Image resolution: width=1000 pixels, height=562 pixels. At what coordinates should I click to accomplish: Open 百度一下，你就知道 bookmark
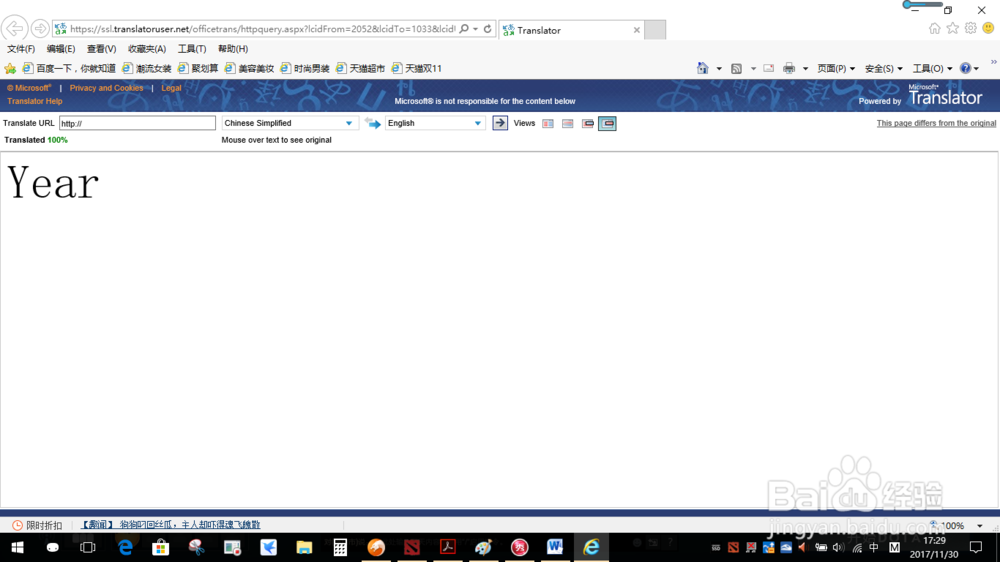pyautogui.click(x=70, y=68)
